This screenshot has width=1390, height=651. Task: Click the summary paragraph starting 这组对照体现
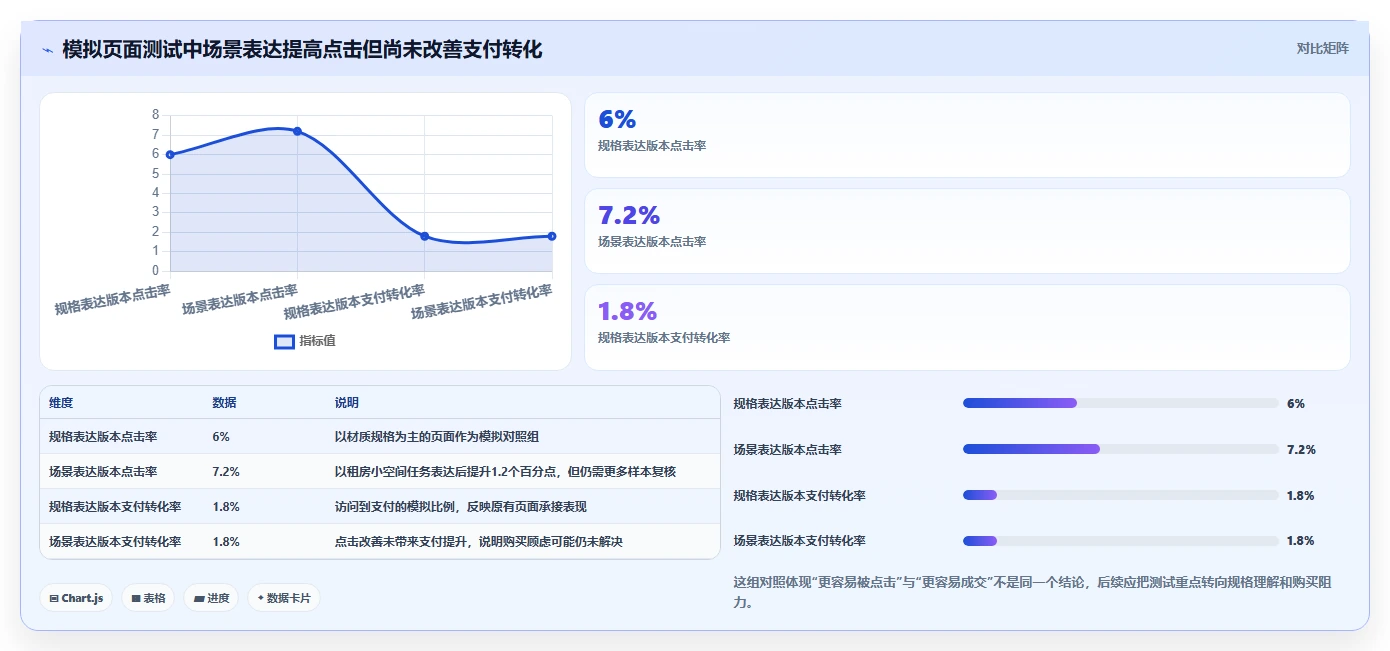[1032, 592]
